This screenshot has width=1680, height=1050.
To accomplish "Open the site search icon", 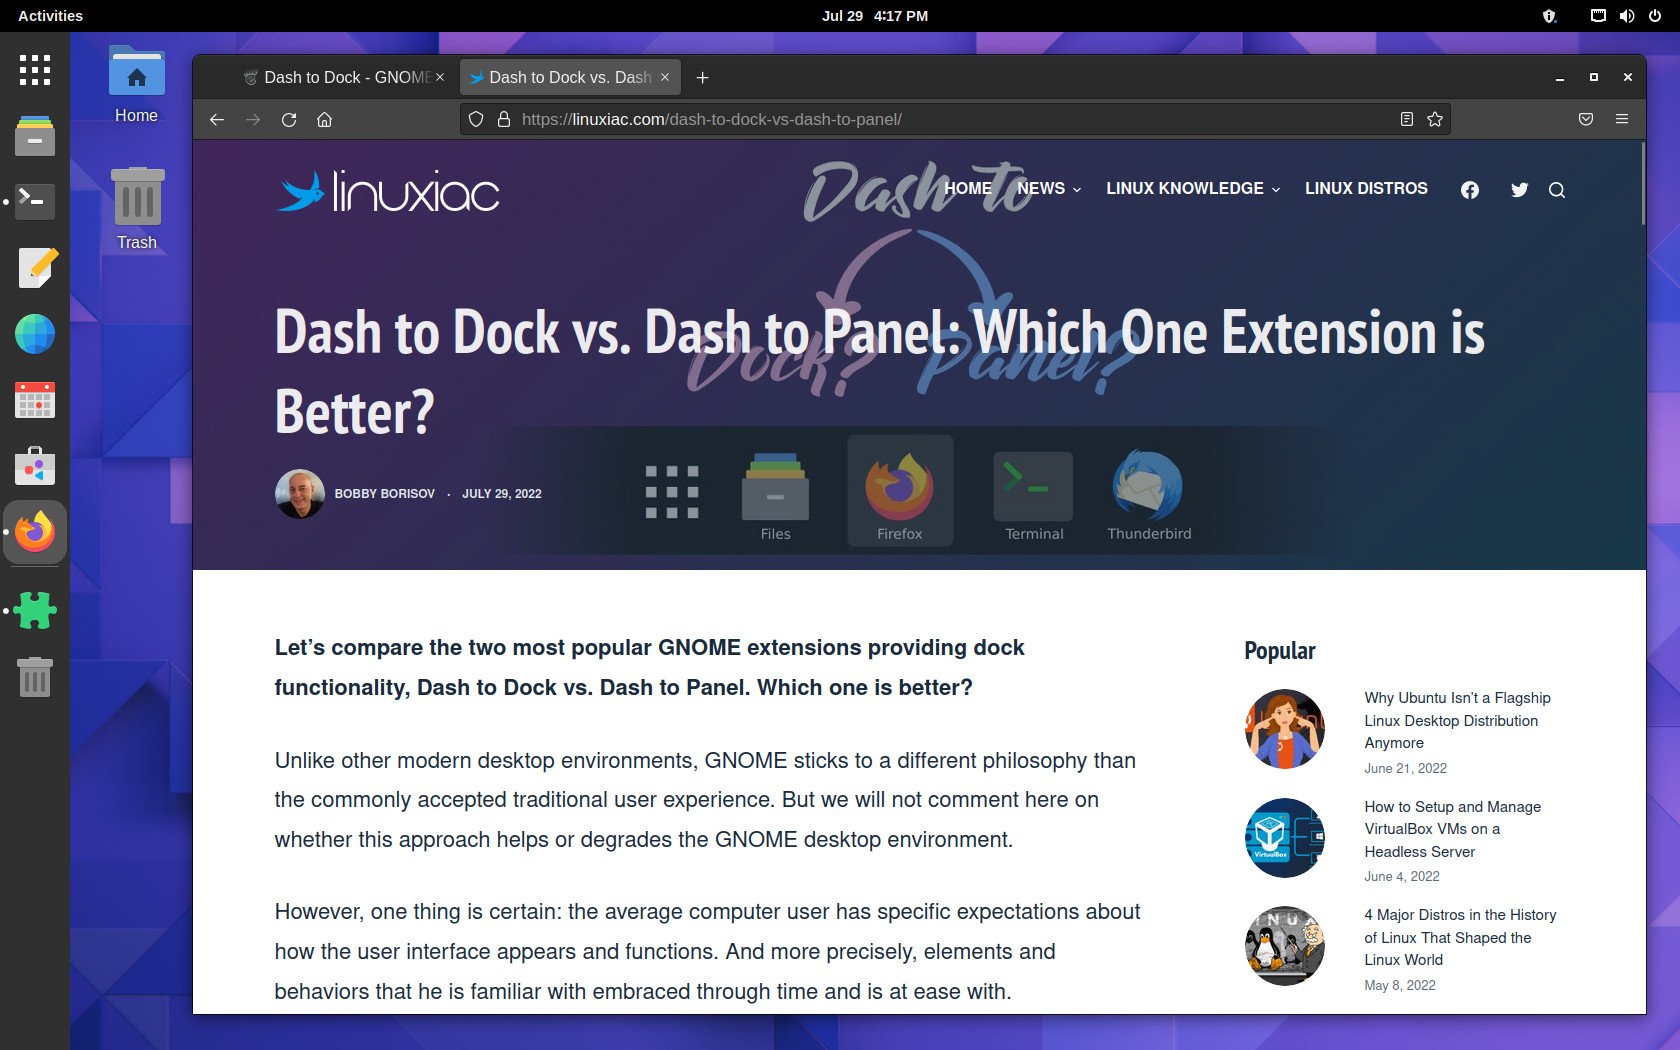I will (1557, 190).
